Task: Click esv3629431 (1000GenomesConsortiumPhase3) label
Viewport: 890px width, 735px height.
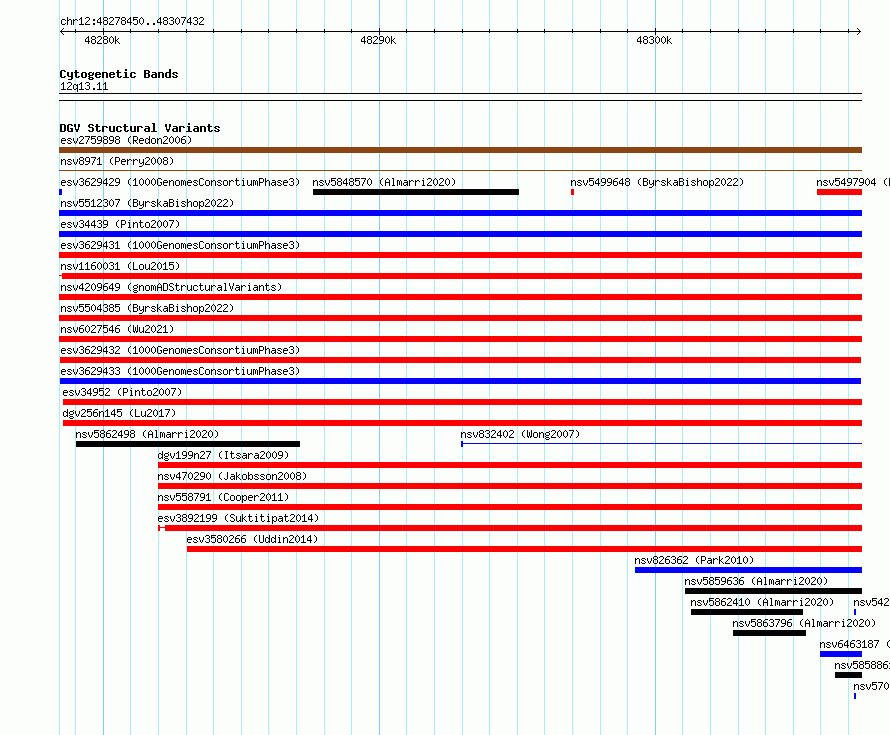Action: 180,245
